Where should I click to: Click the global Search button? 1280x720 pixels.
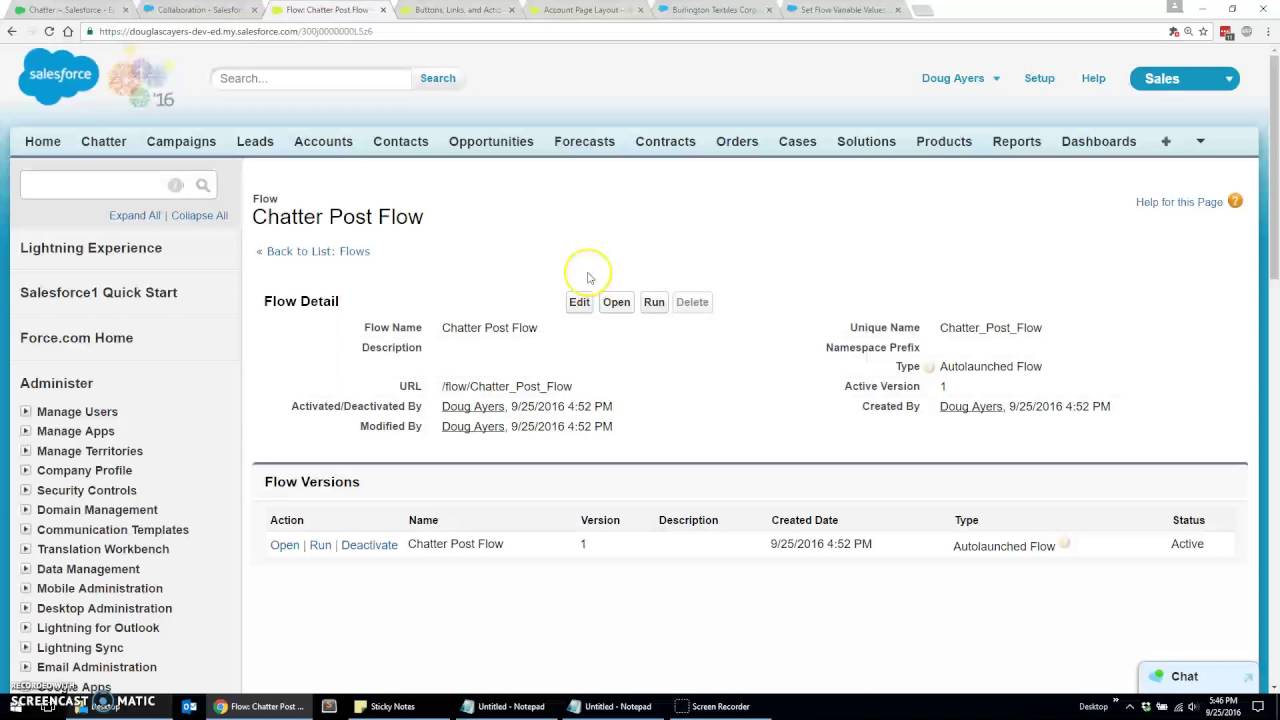point(438,78)
